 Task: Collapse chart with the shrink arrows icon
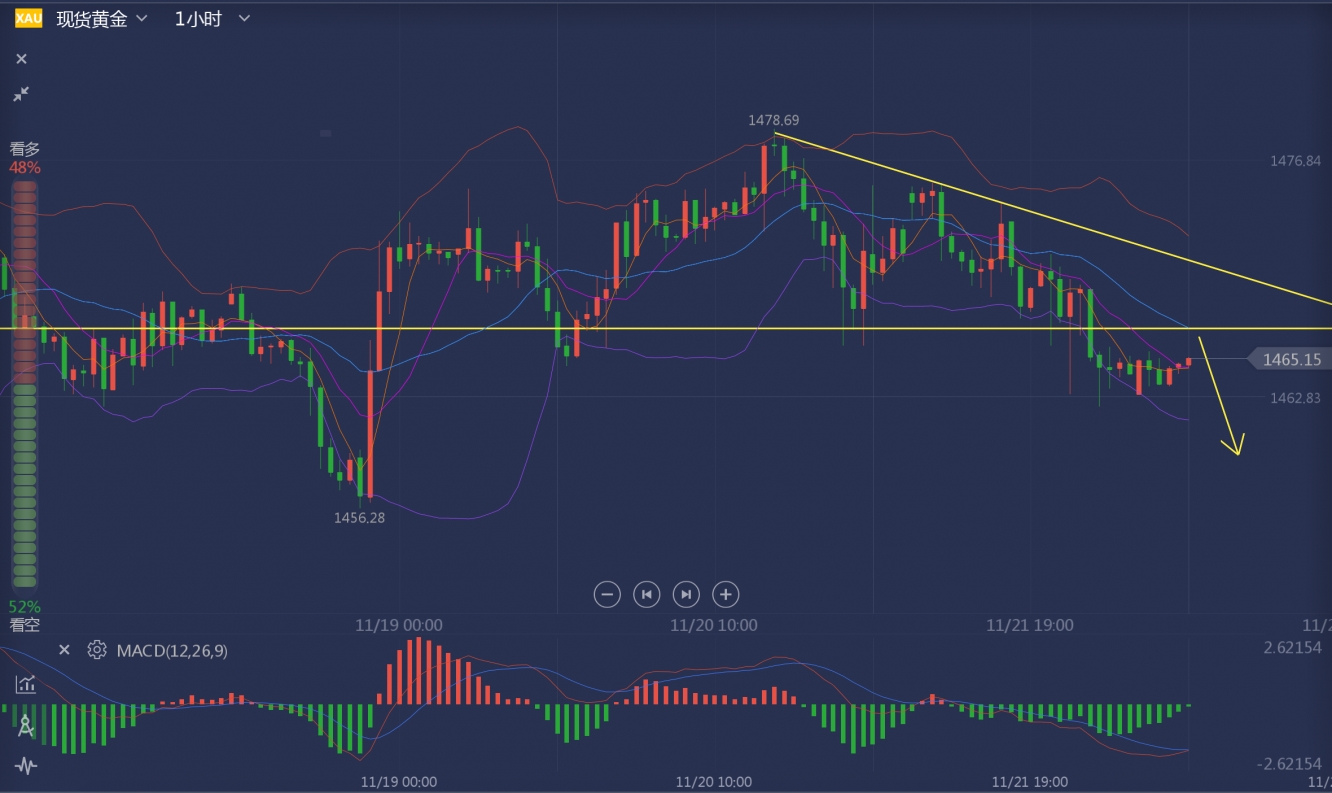(21, 94)
